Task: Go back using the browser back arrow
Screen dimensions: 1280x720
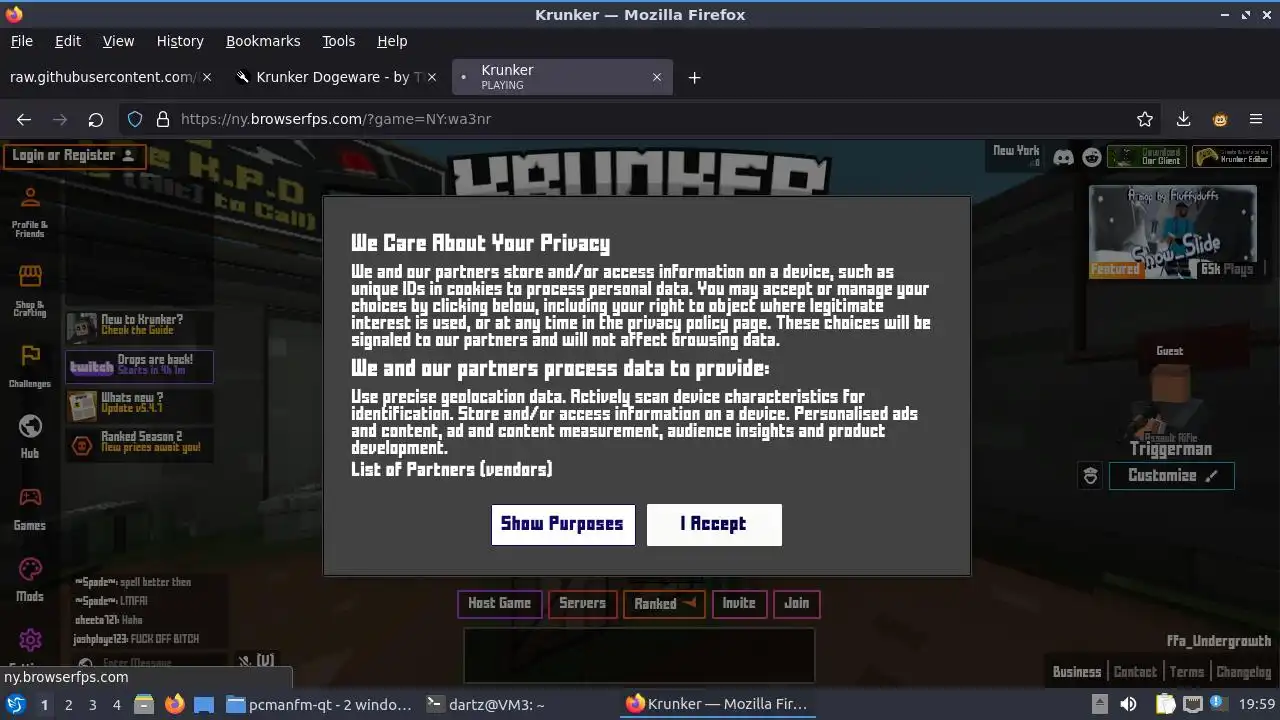Action: click(24, 119)
